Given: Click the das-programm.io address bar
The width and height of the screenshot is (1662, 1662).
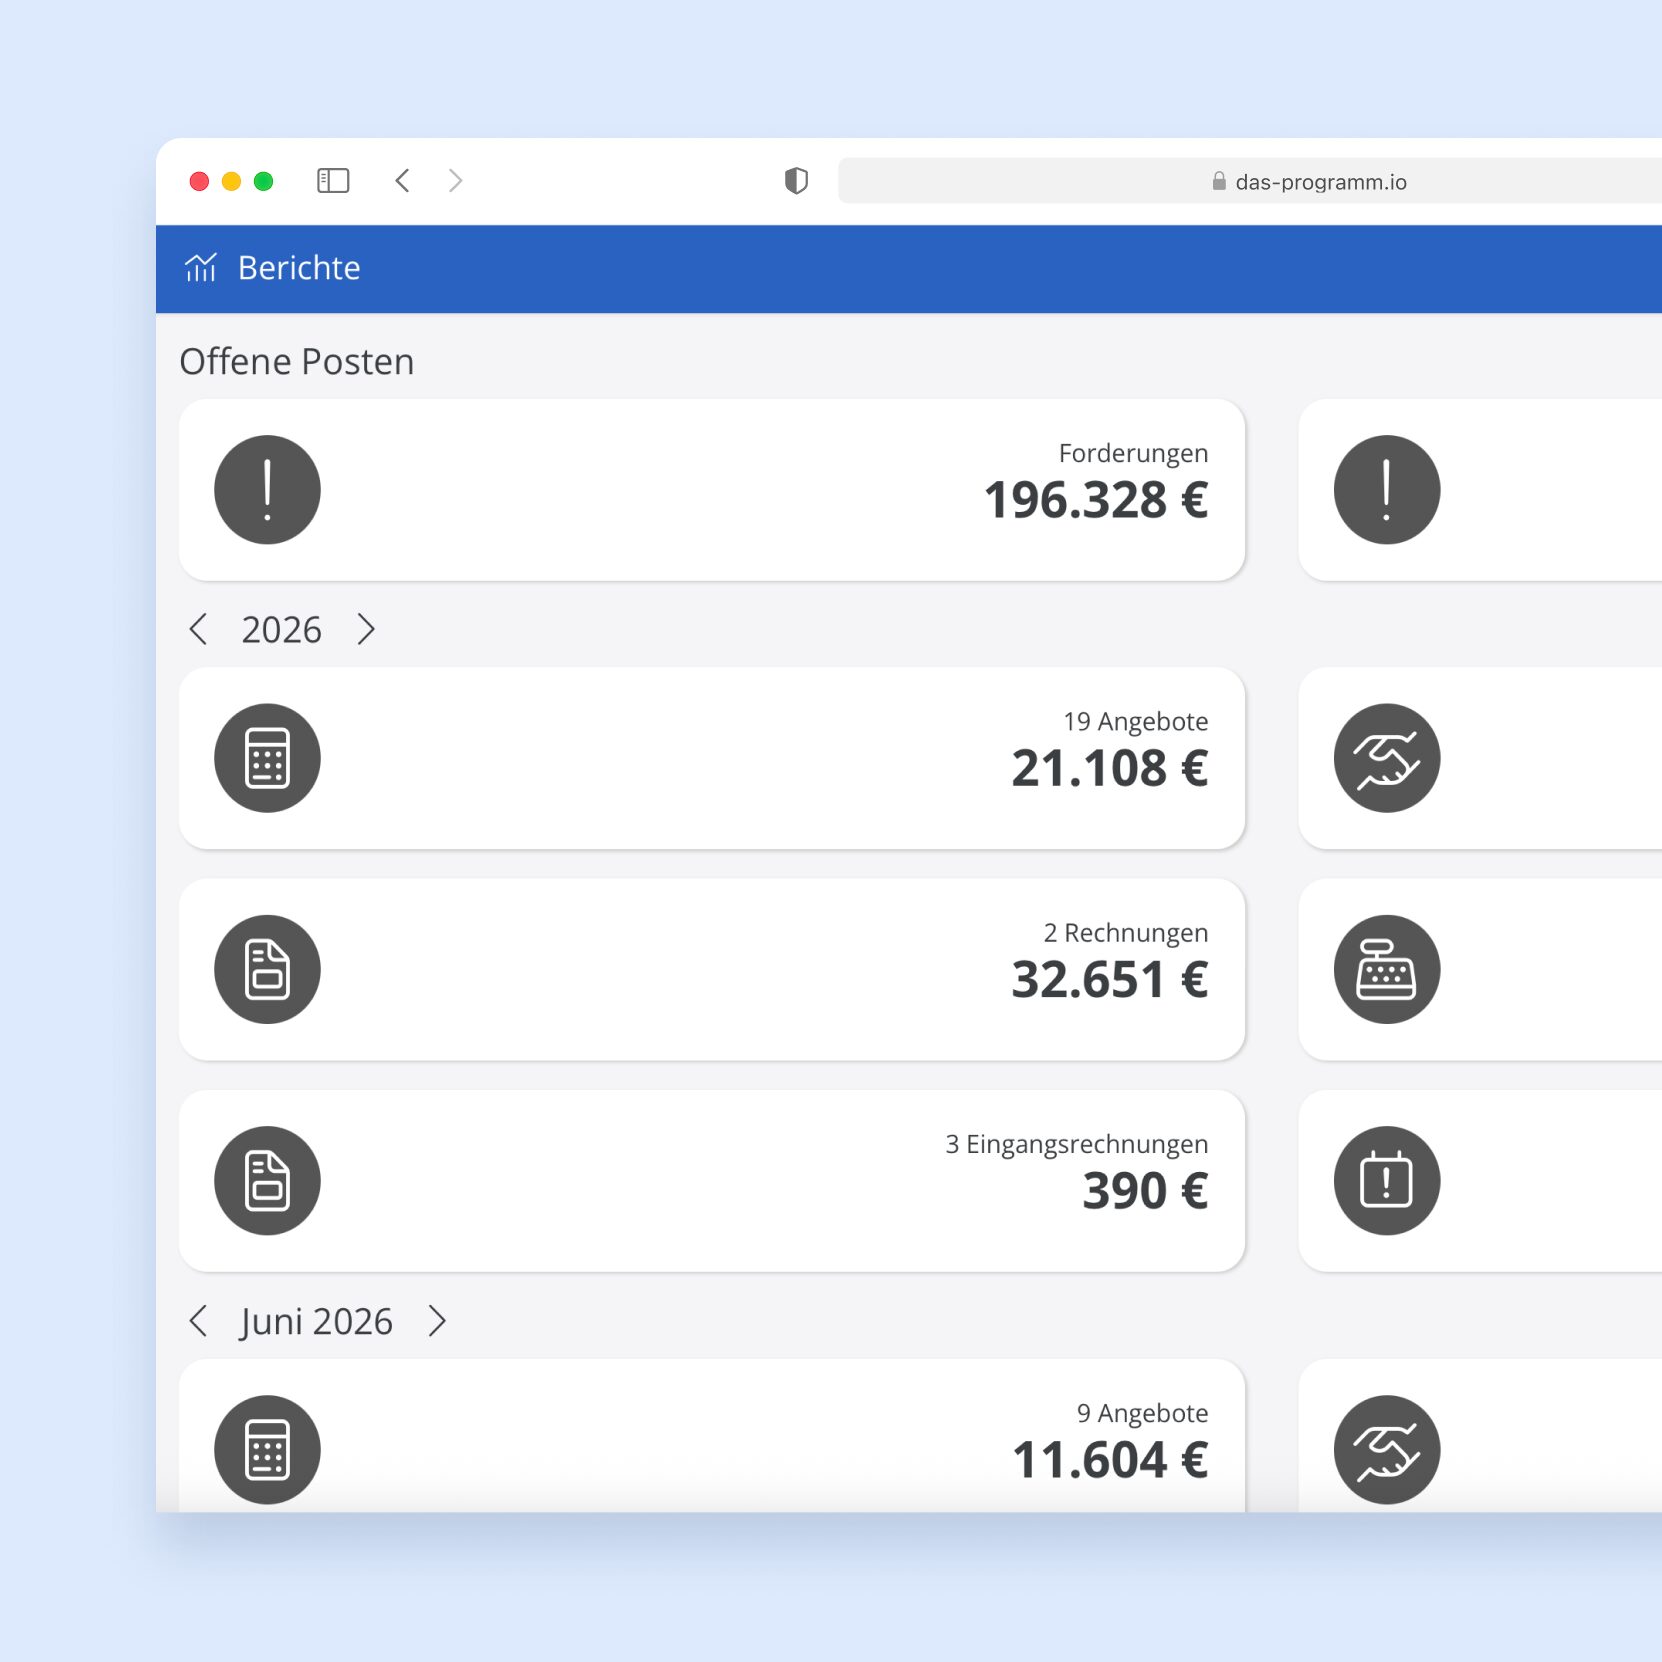Looking at the screenshot, I should 1250,181.
